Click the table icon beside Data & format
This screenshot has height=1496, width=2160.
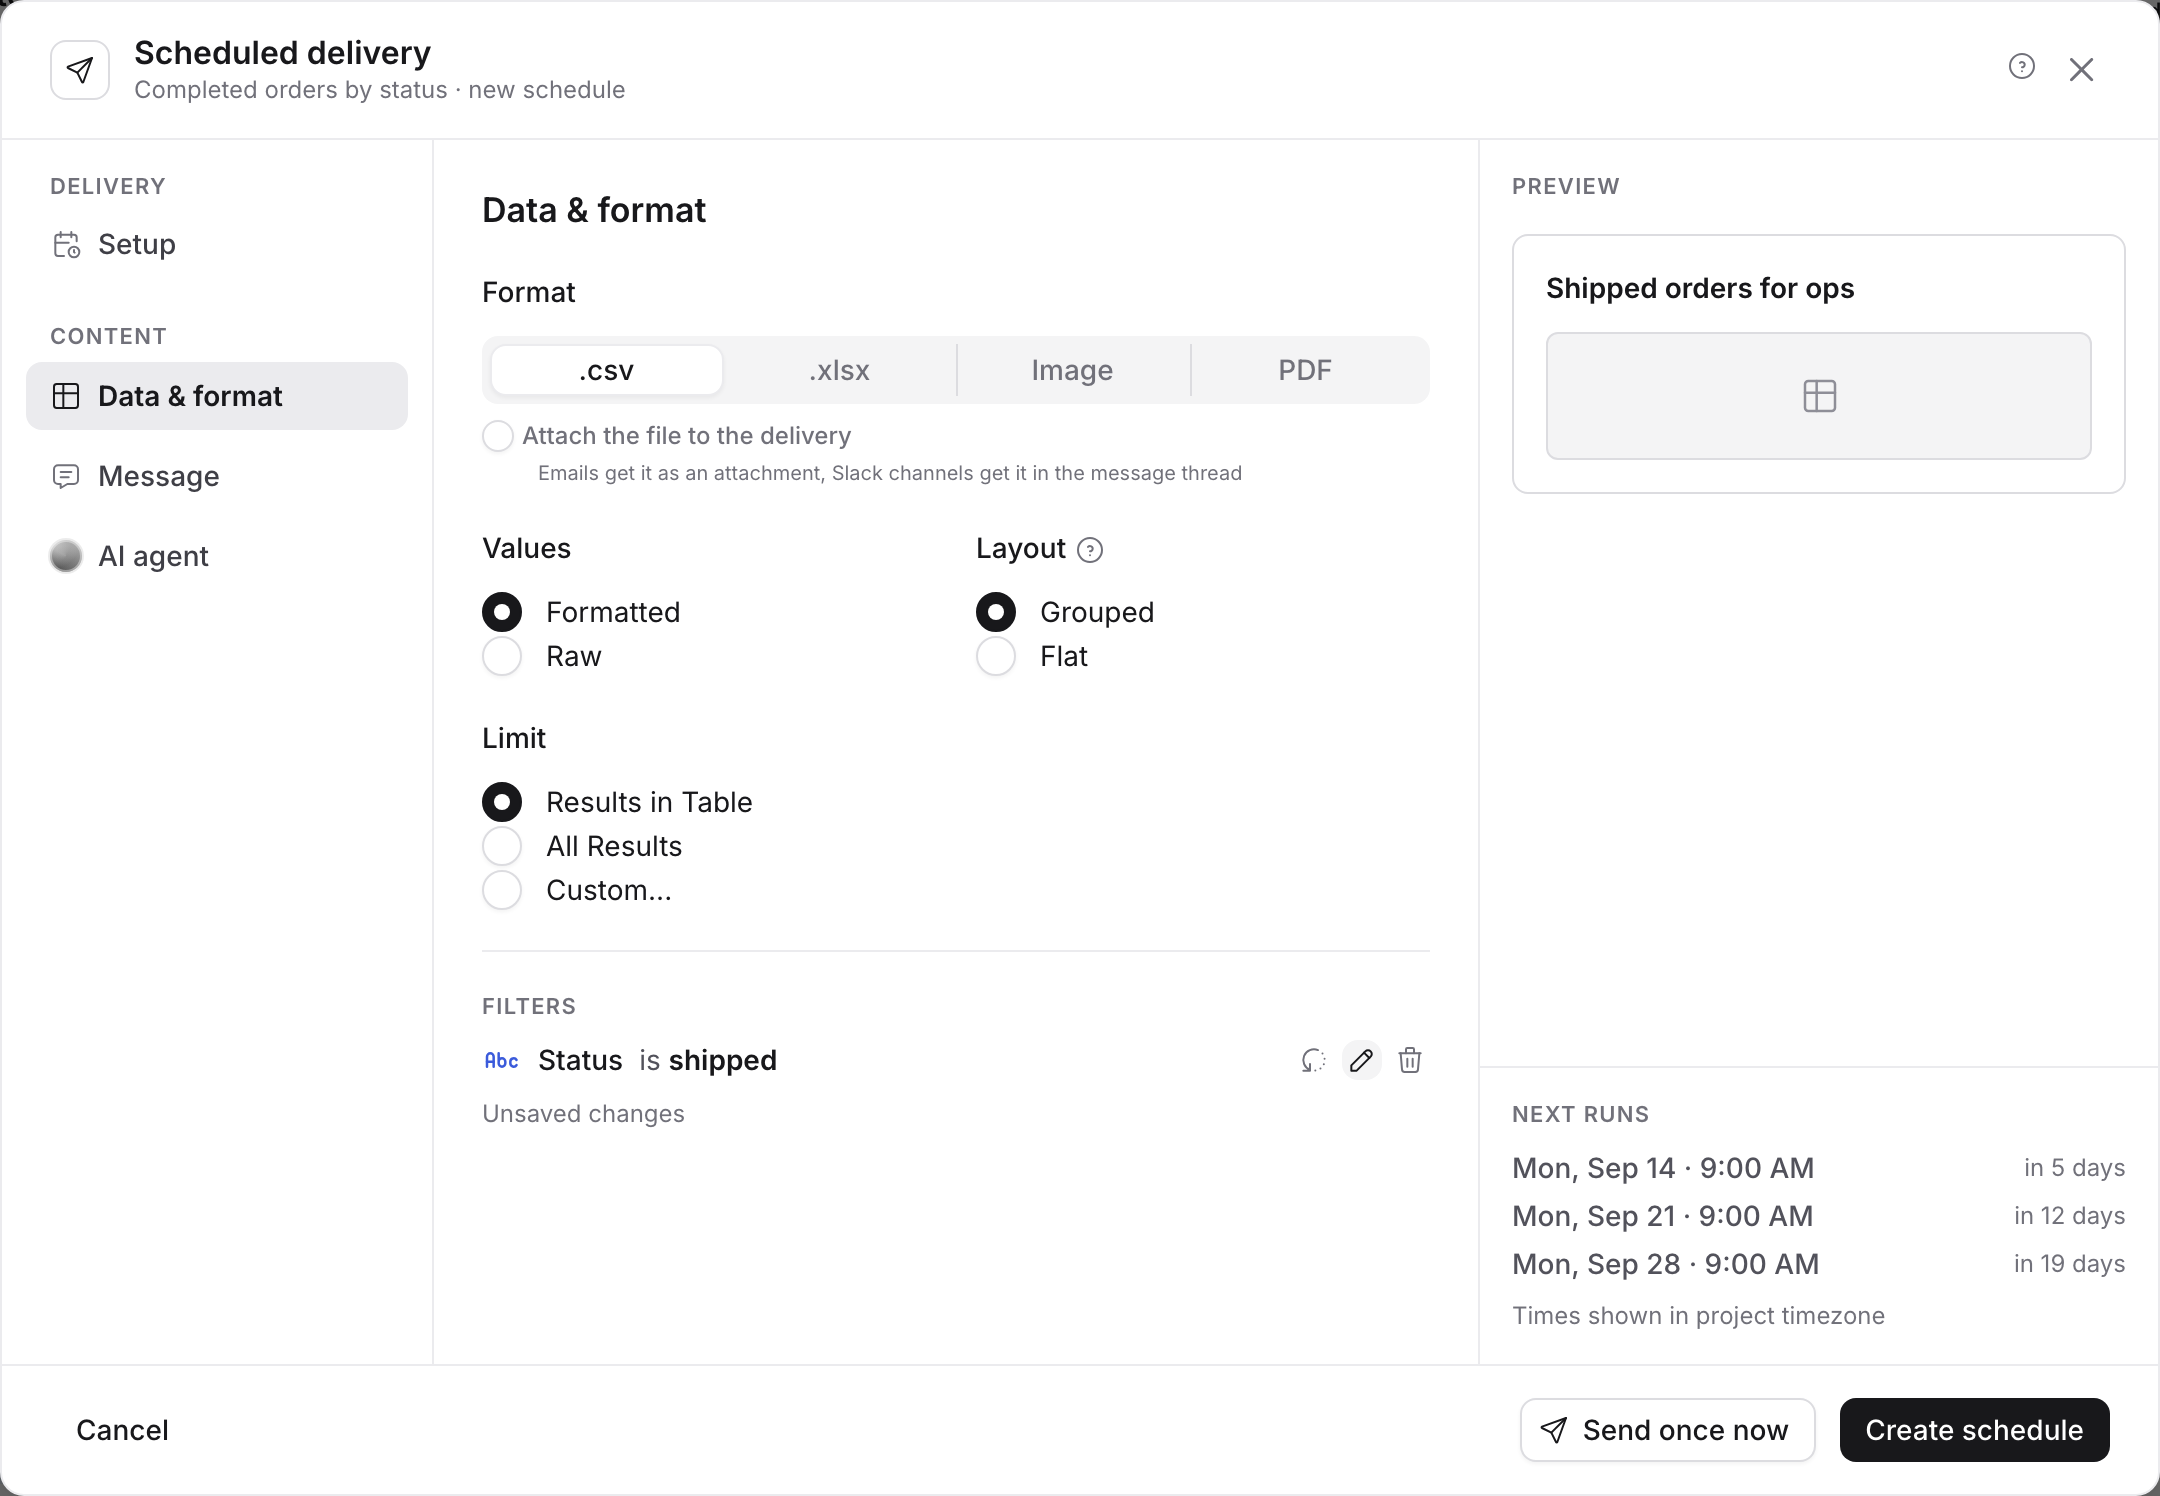pyautogui.click(x=66, y=396)
